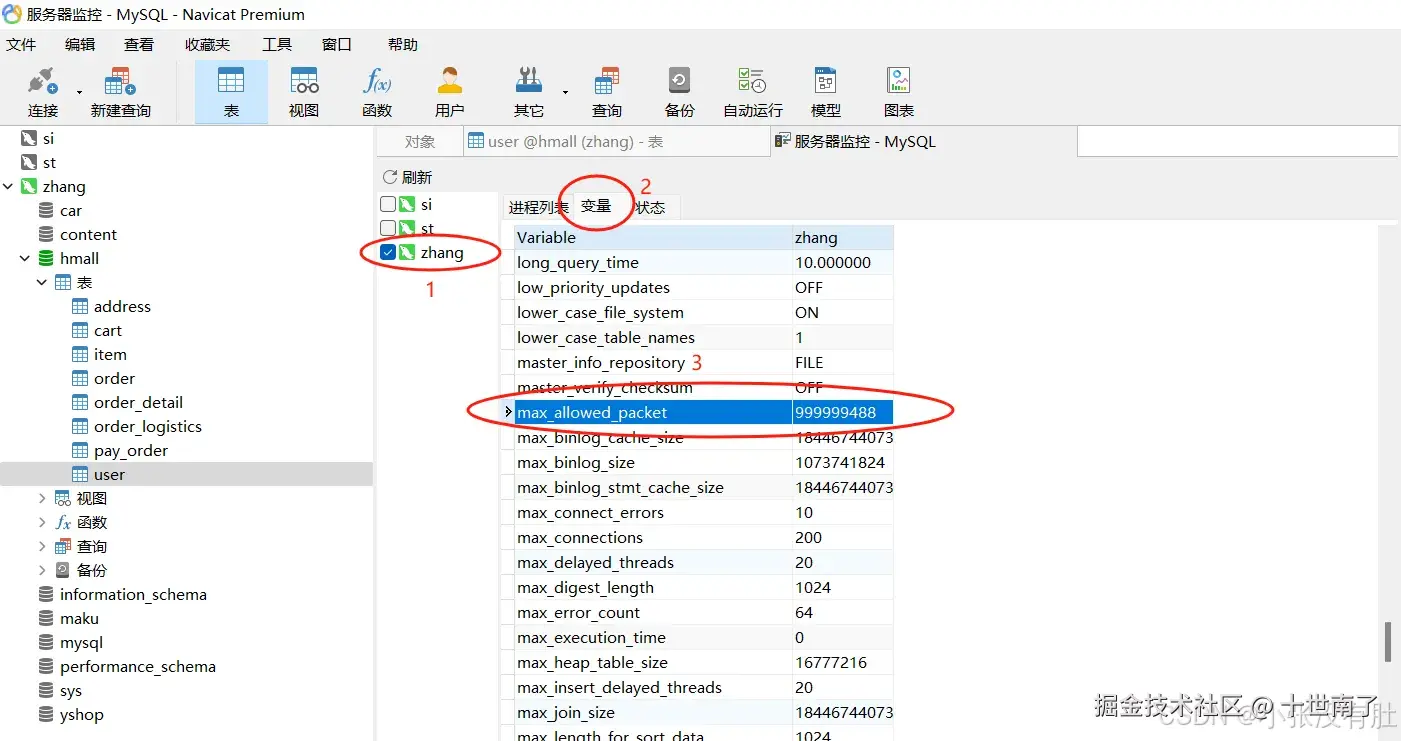Open the 收藏夹 menu
The height and width of the screenshot is (741, 1401).
pyautogui.click(x=207, y=45)
